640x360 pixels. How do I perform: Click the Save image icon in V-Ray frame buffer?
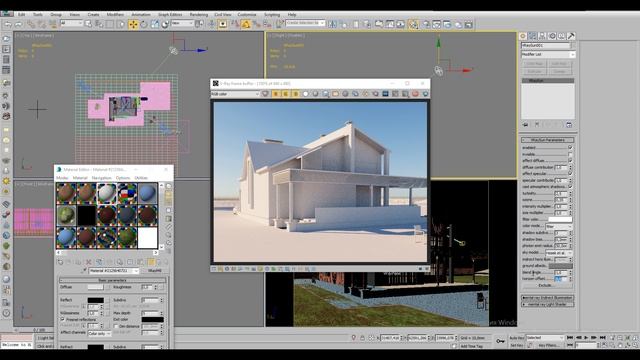325,94
